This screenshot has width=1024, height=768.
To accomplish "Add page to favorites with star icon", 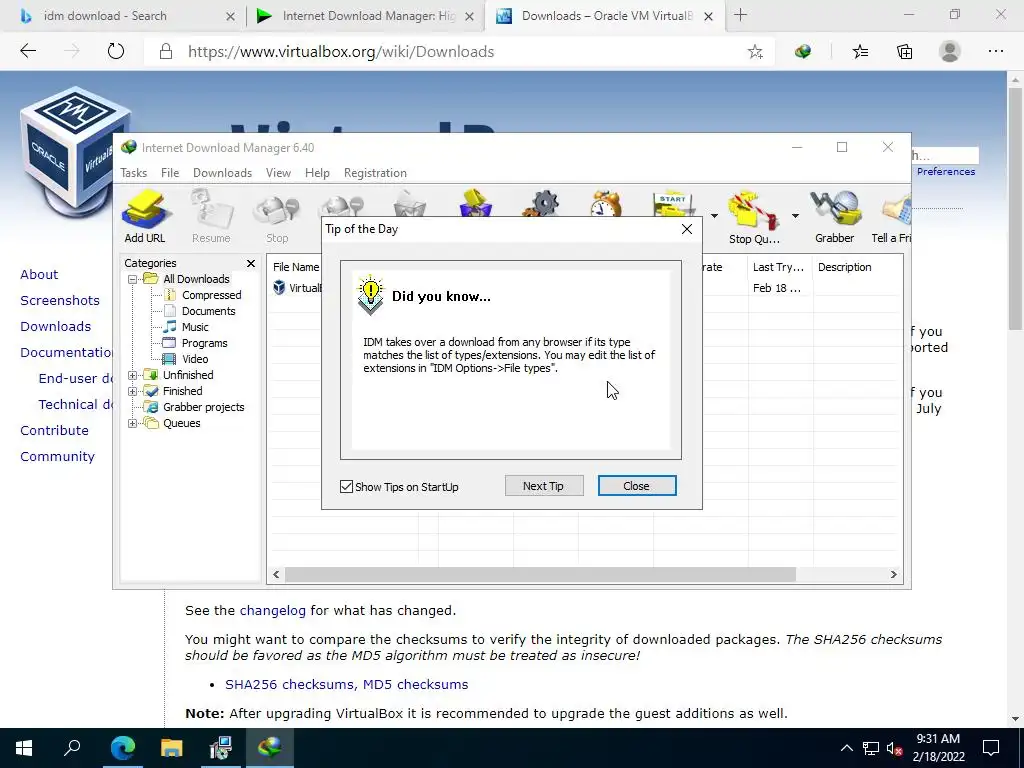I will point(755,52).
